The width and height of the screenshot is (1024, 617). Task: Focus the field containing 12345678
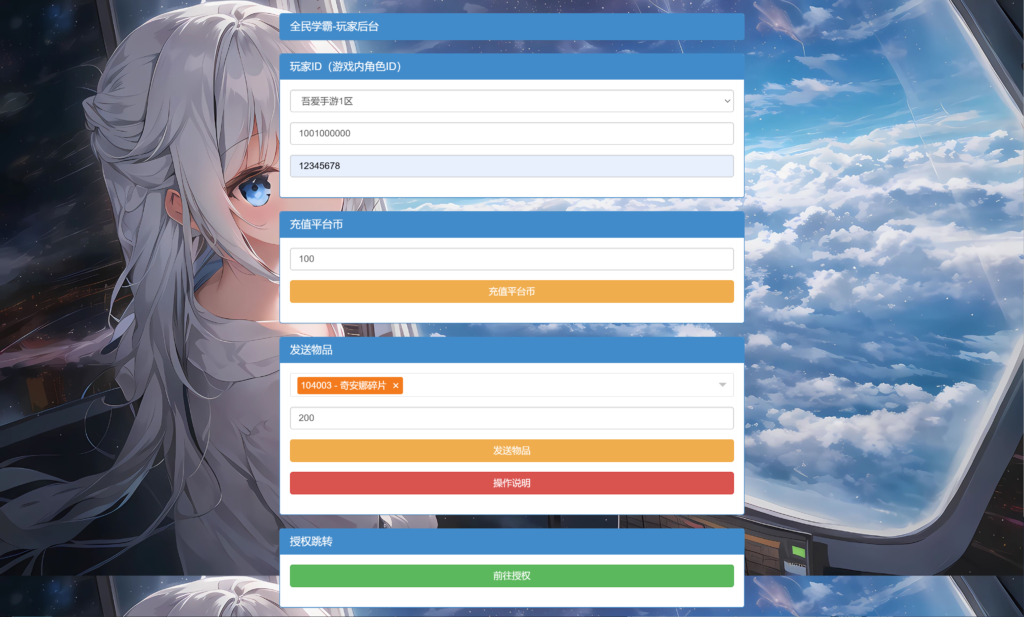(x=511, y=166)
